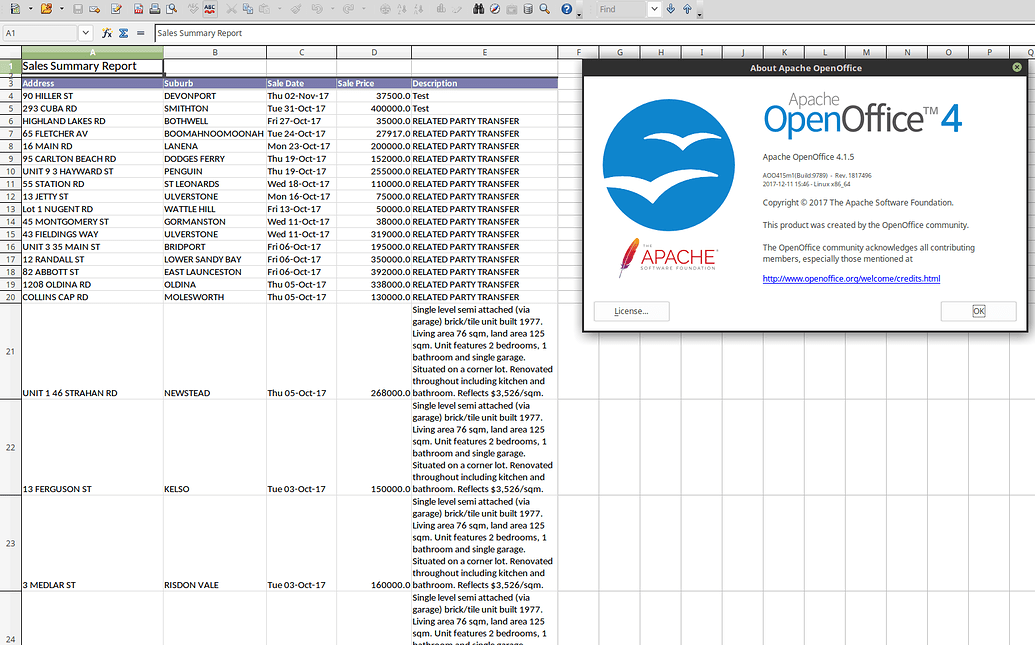
Task: Click the Name Box showing A1
Action: [x=40, y=32]
